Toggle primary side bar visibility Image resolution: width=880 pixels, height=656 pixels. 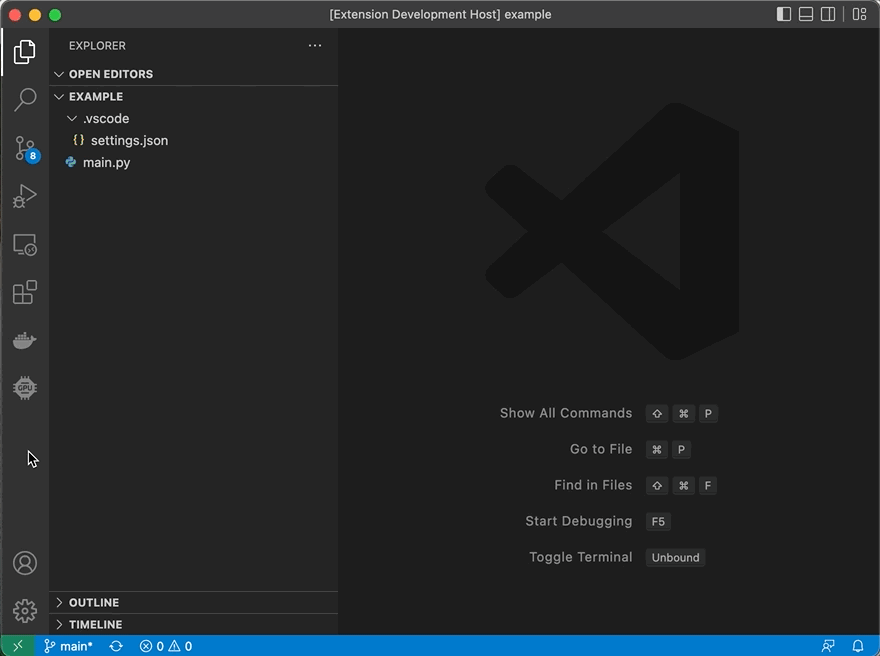[x=783, y=14]
